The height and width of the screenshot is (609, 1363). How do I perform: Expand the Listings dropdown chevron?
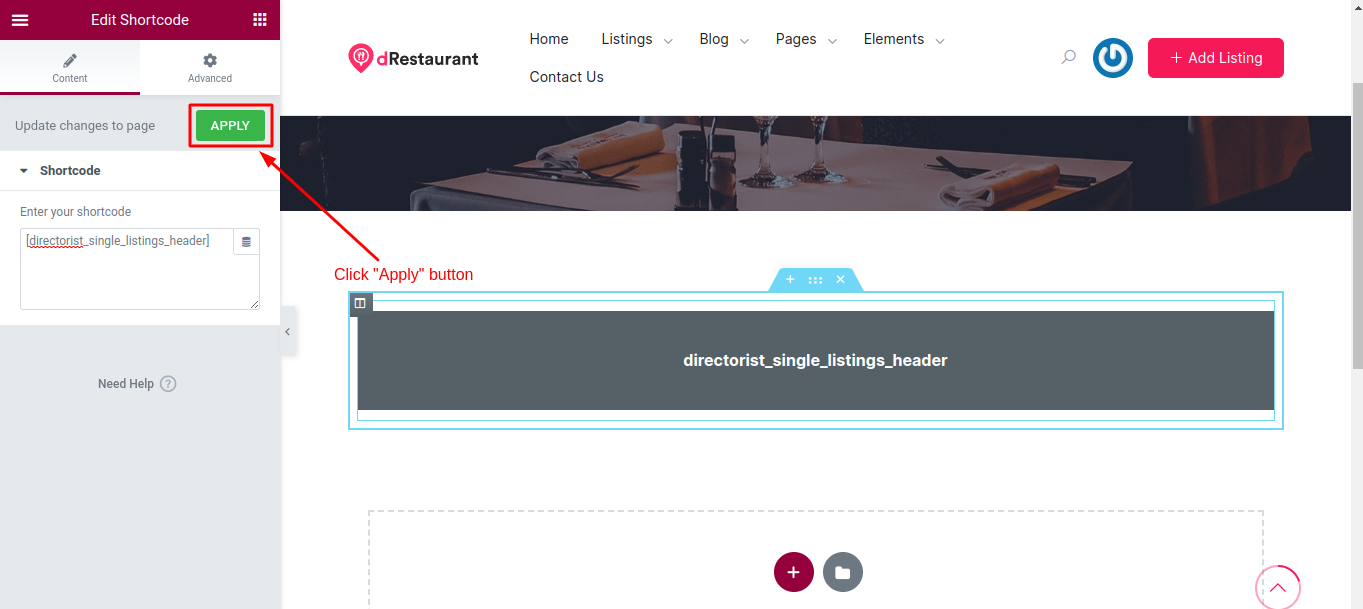coord(668,41)
